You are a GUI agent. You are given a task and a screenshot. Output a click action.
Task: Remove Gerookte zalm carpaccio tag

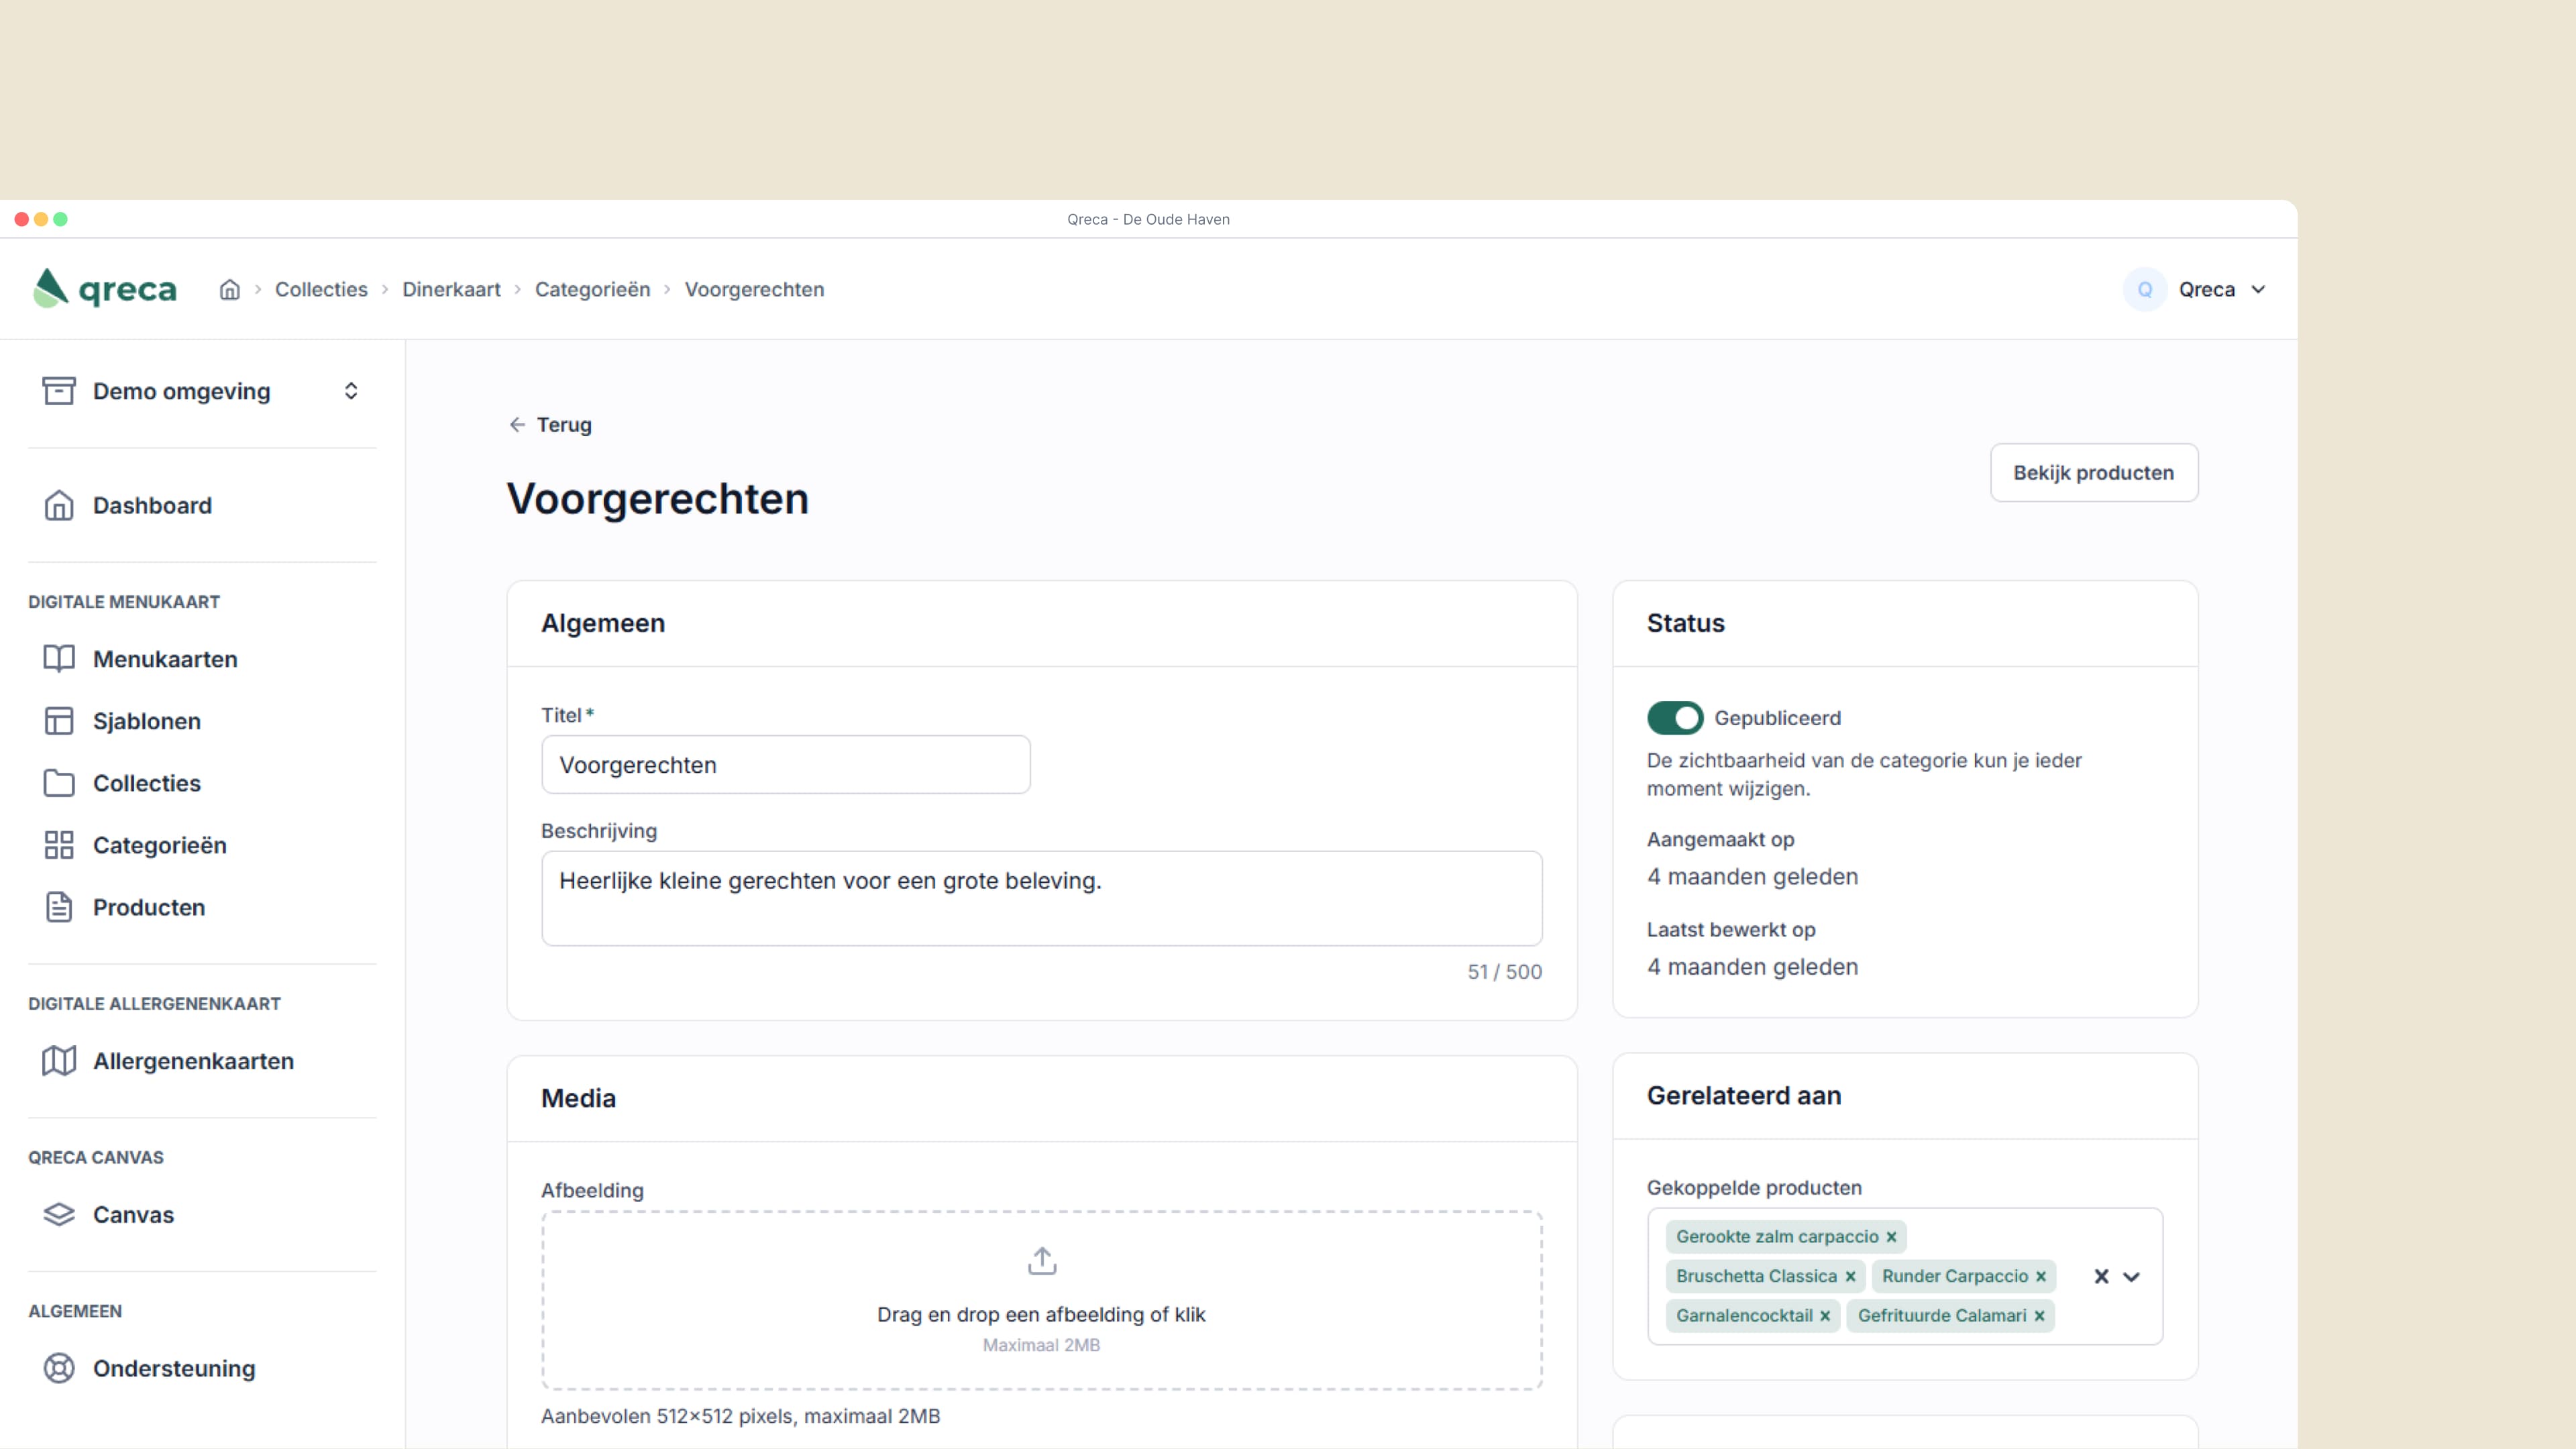pyautogui.click(x=1891, y=1237)
